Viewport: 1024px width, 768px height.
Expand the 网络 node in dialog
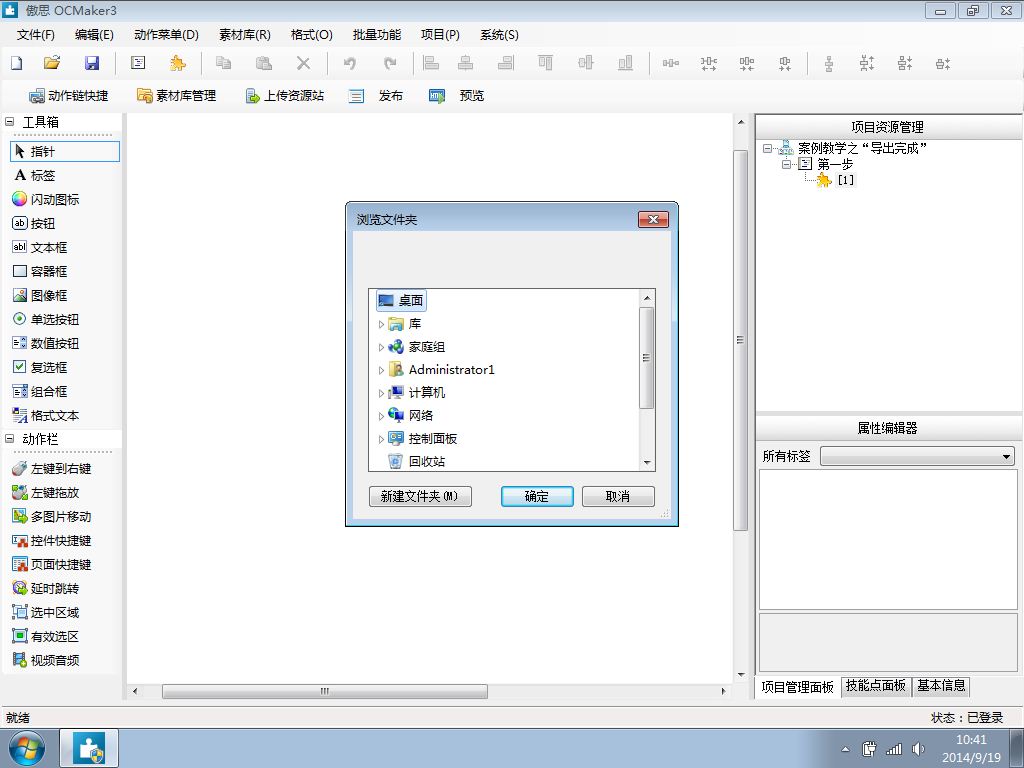point(381,416)
